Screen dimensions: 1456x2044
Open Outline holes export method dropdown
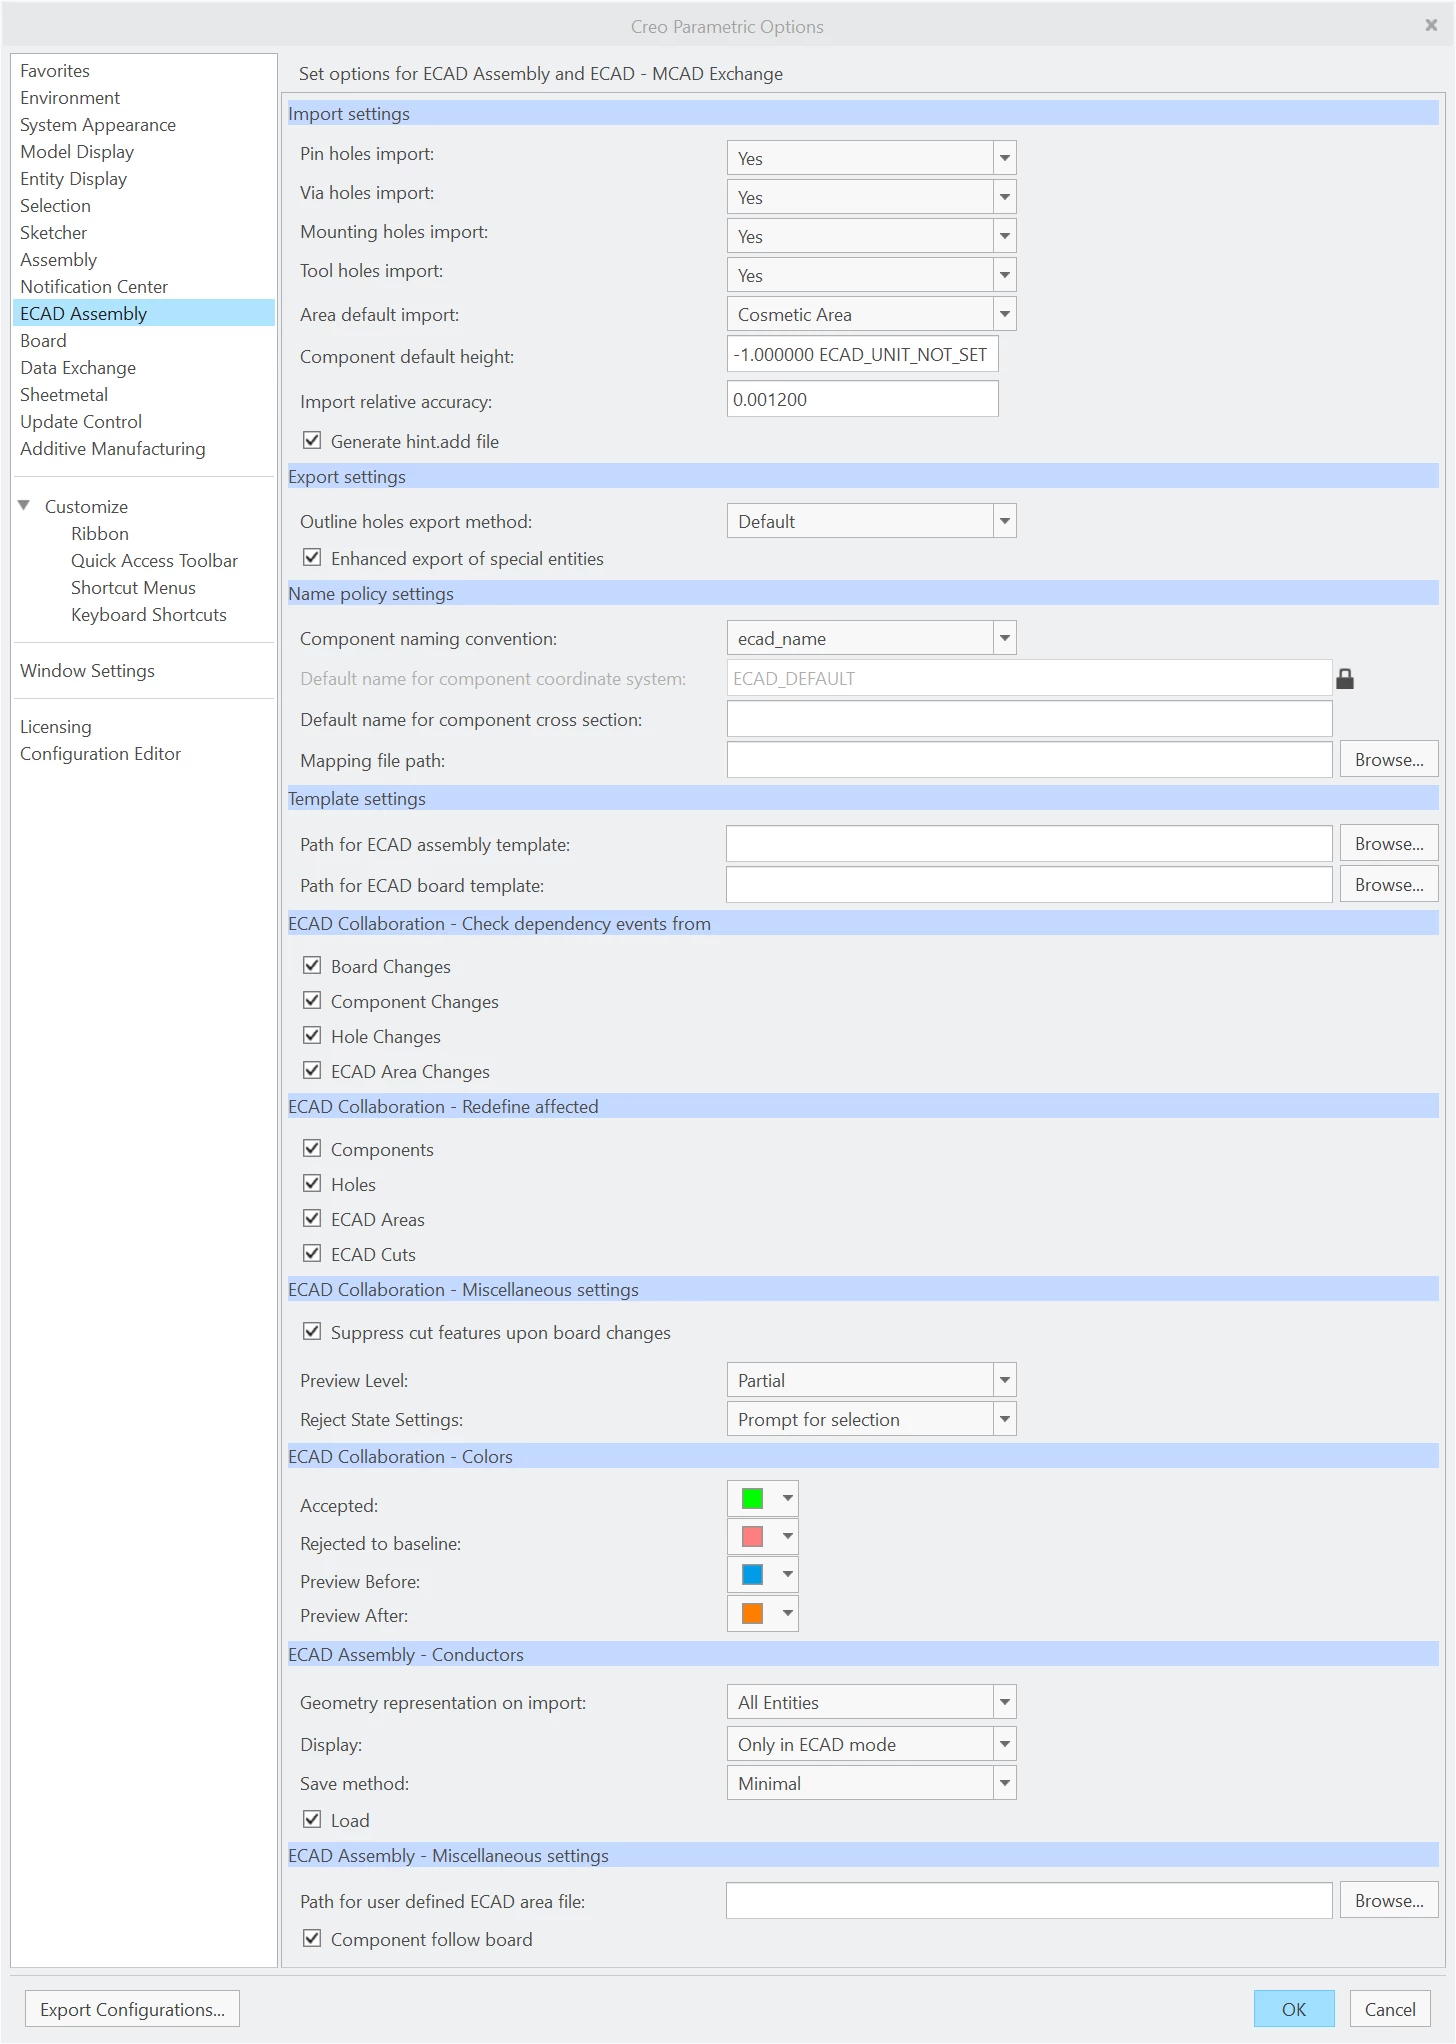click(871, 521)
